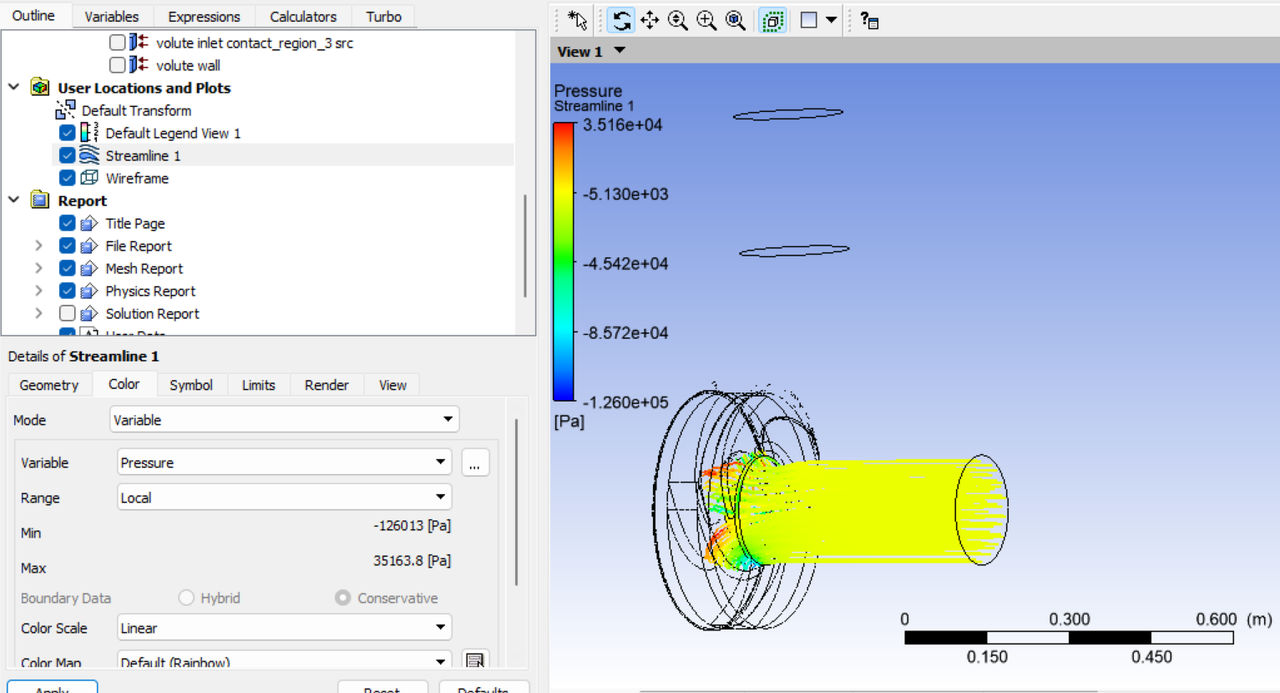Image resolution: width=1280 pixels, height=693 pixels.
Task: Click the File Report page icon
Action: coord(89,246)
